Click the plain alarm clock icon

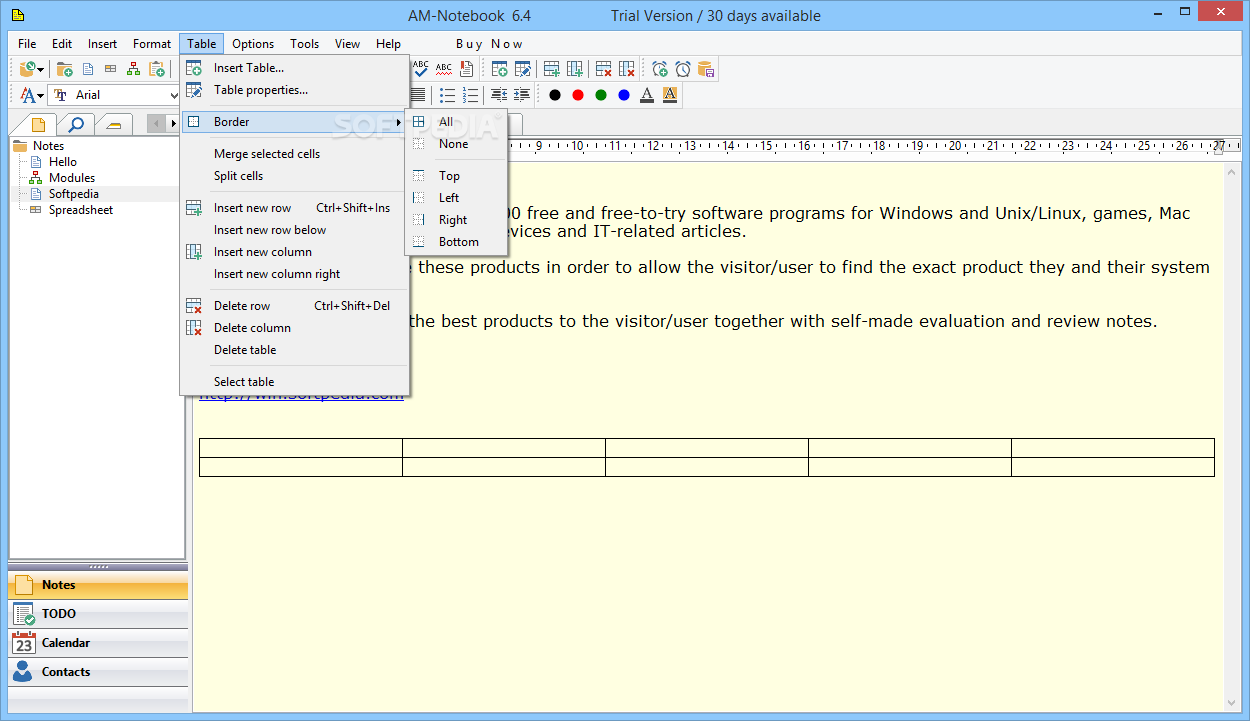[x=683, y=69]
